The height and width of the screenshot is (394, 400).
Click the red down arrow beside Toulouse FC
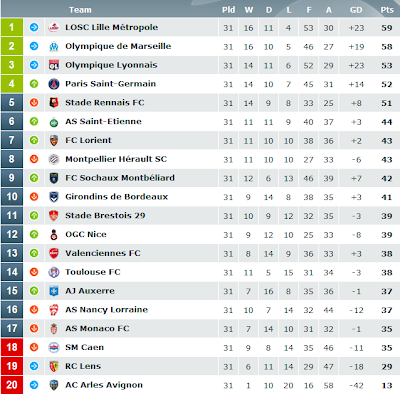(x=34, y=272)
